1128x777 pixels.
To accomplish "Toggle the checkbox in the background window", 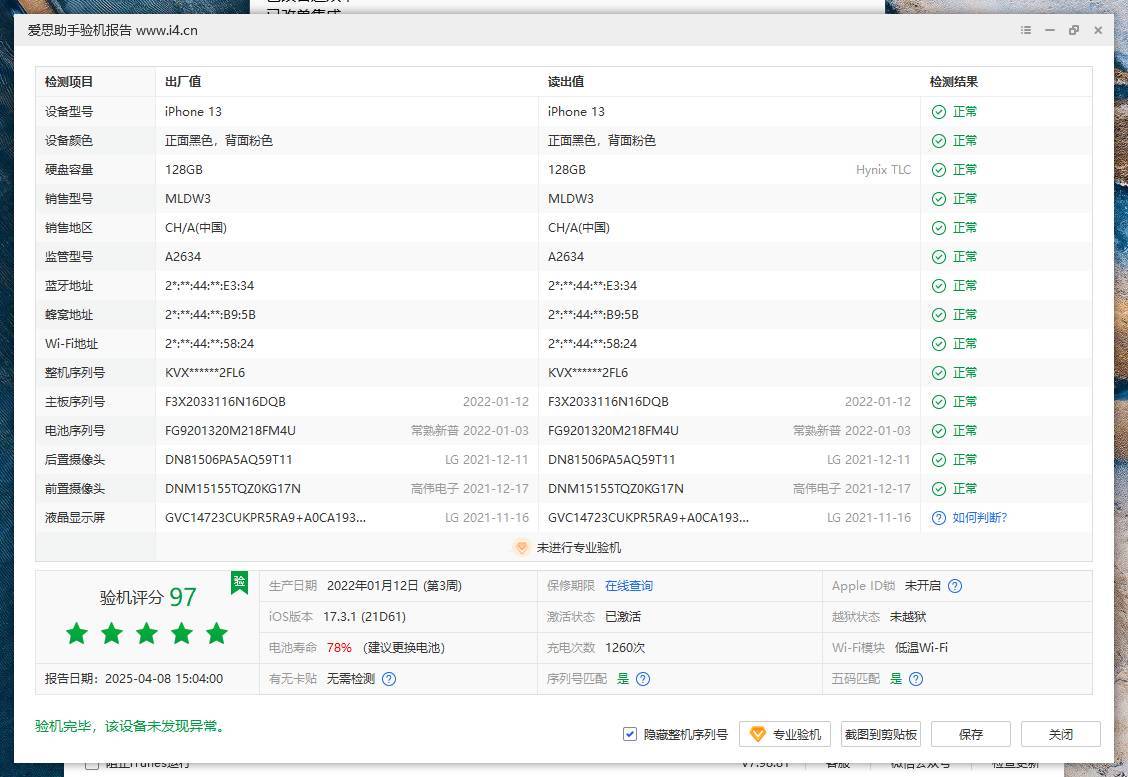I will [x=91, y=763].
